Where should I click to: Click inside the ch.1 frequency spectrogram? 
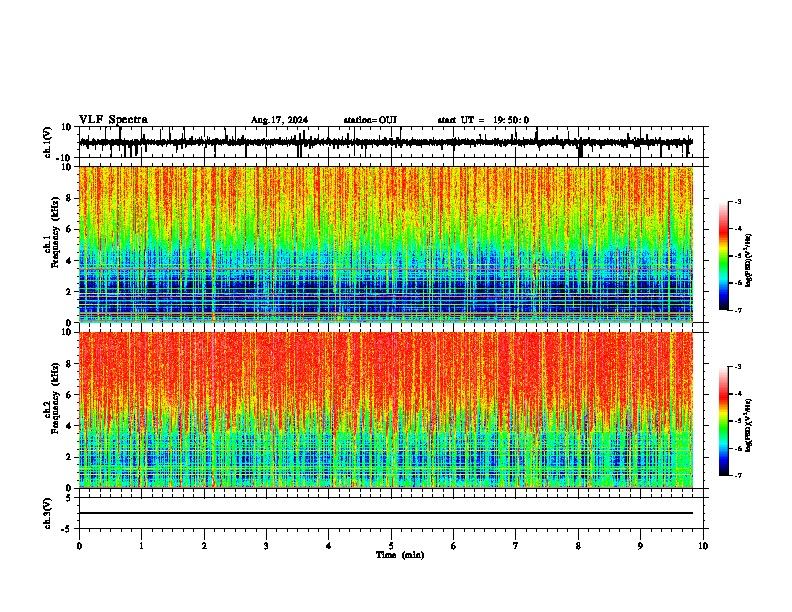(386, 244)
